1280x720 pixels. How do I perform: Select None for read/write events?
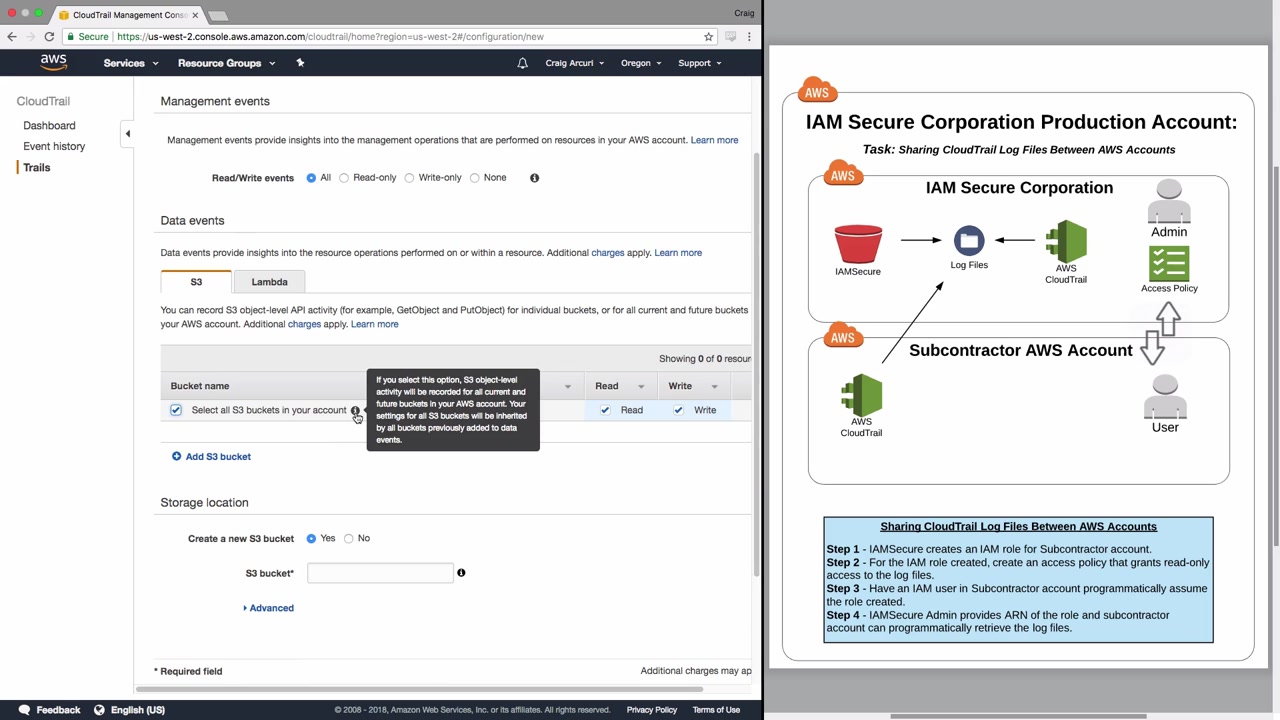(474, 178)
